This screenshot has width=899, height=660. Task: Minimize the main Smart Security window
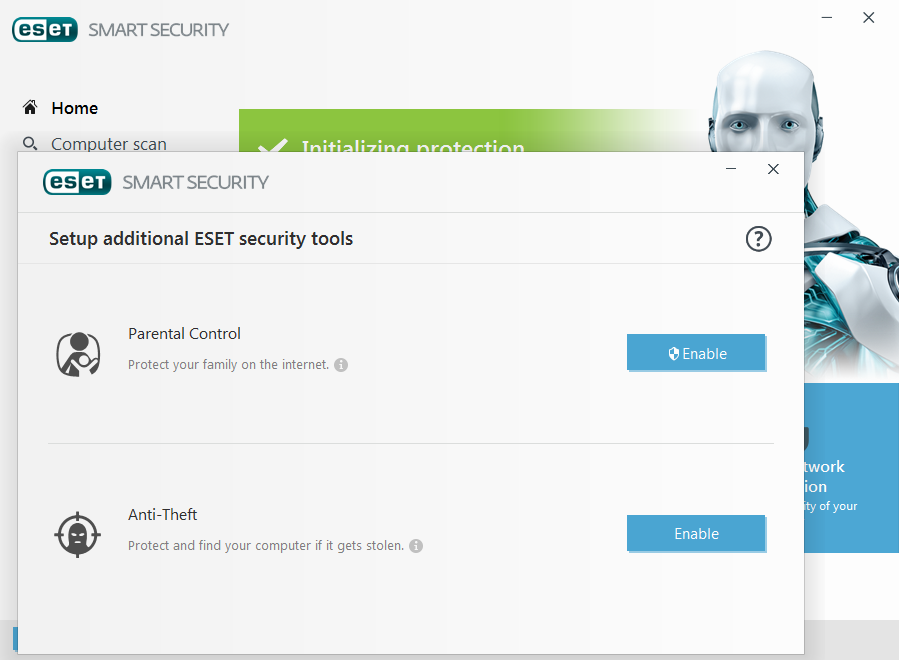click(827, 17)
